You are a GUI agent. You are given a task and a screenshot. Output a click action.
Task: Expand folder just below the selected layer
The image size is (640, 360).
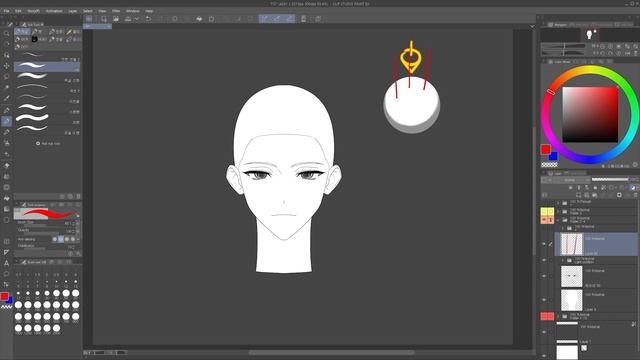pos(563,260)
